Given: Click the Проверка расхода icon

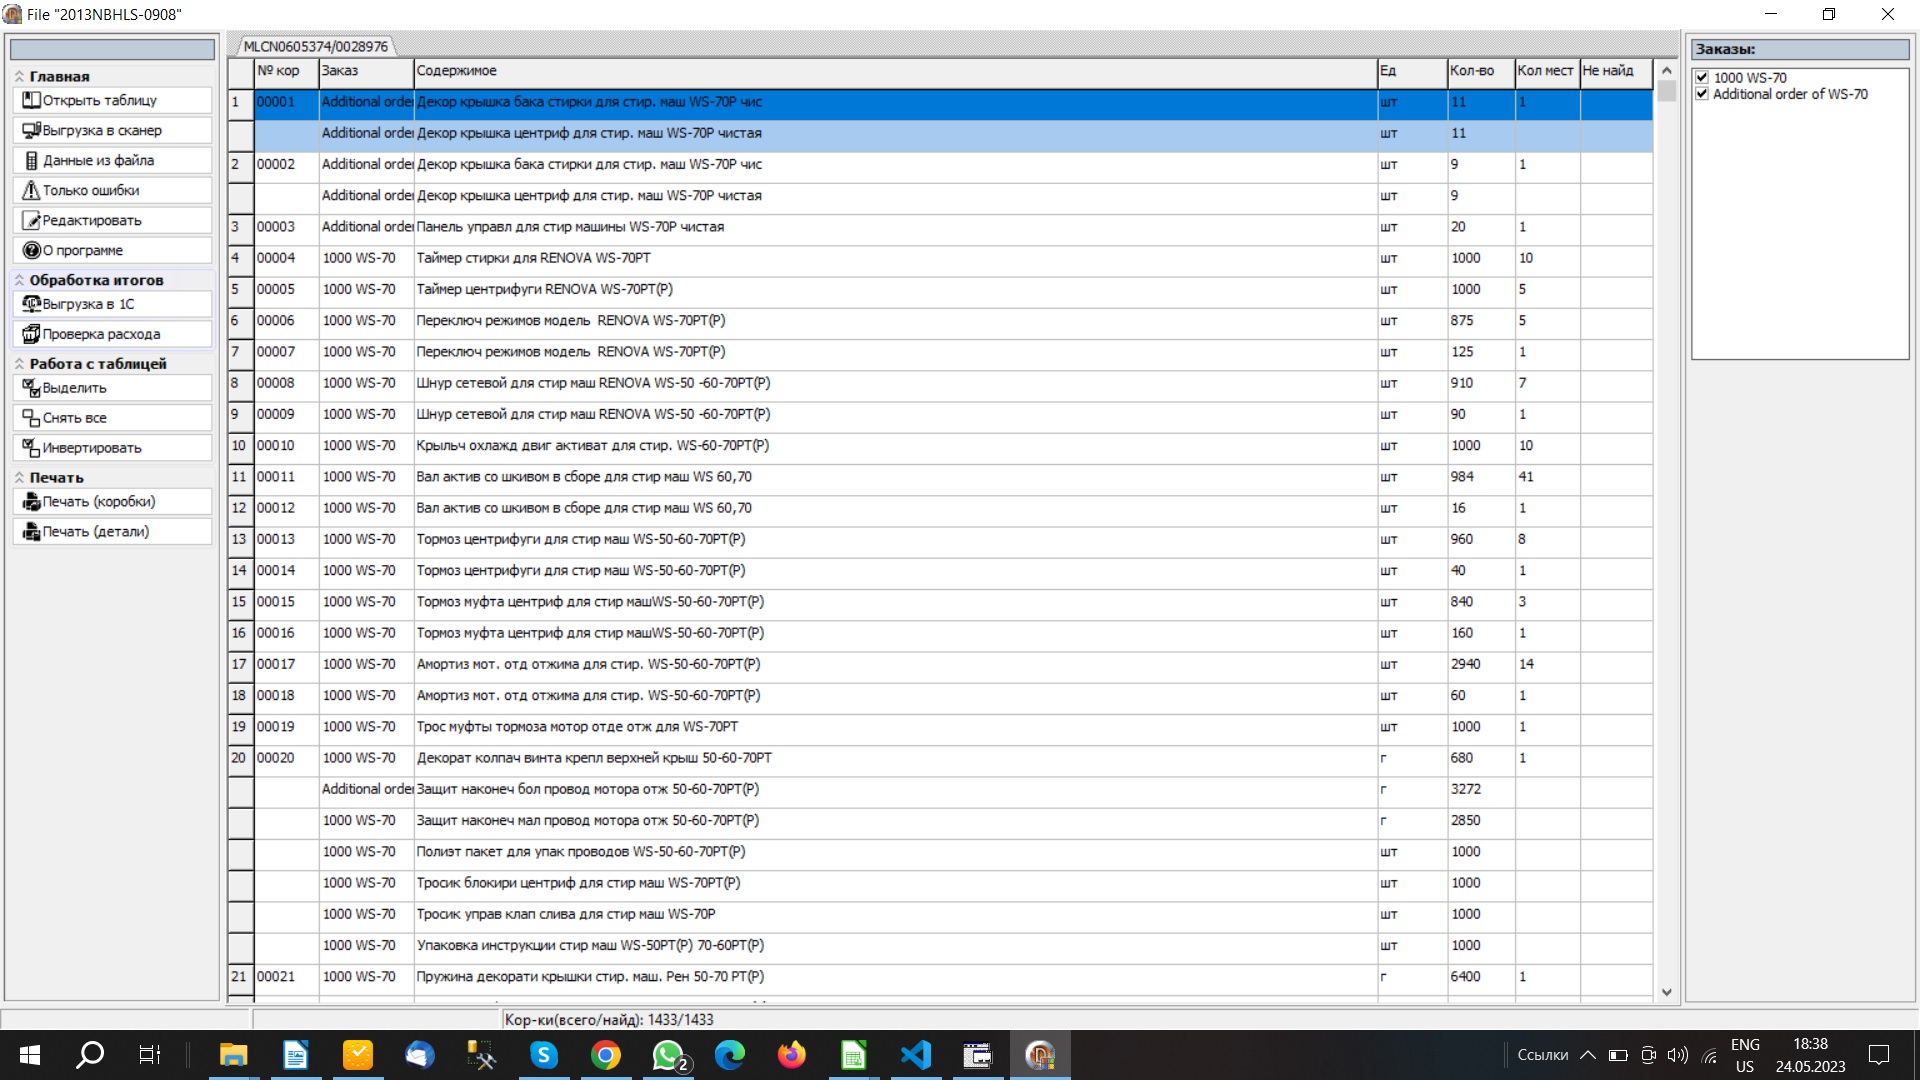Looking at the screenshot, I should [x=31, y=334].
